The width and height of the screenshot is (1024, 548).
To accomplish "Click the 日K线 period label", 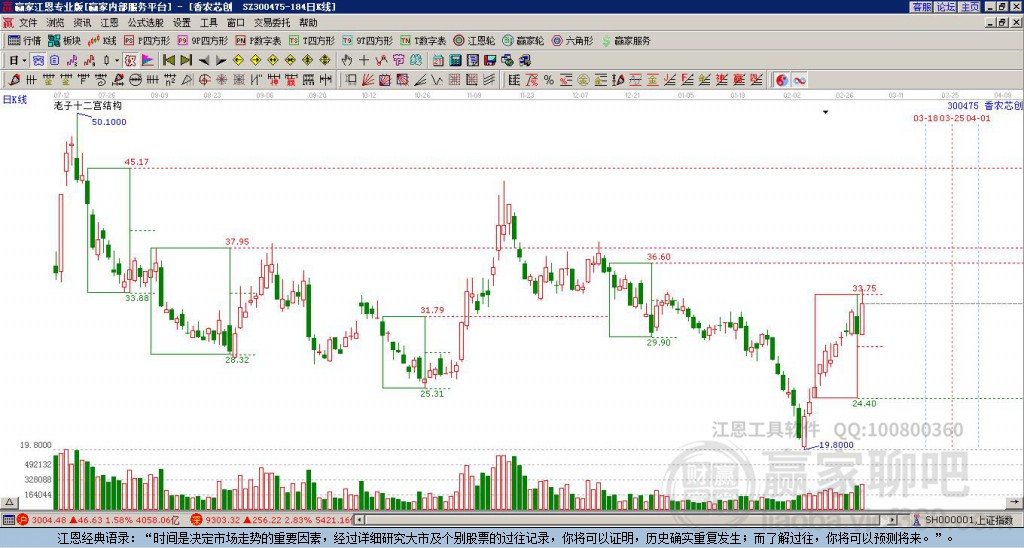I will click(15, 99).
